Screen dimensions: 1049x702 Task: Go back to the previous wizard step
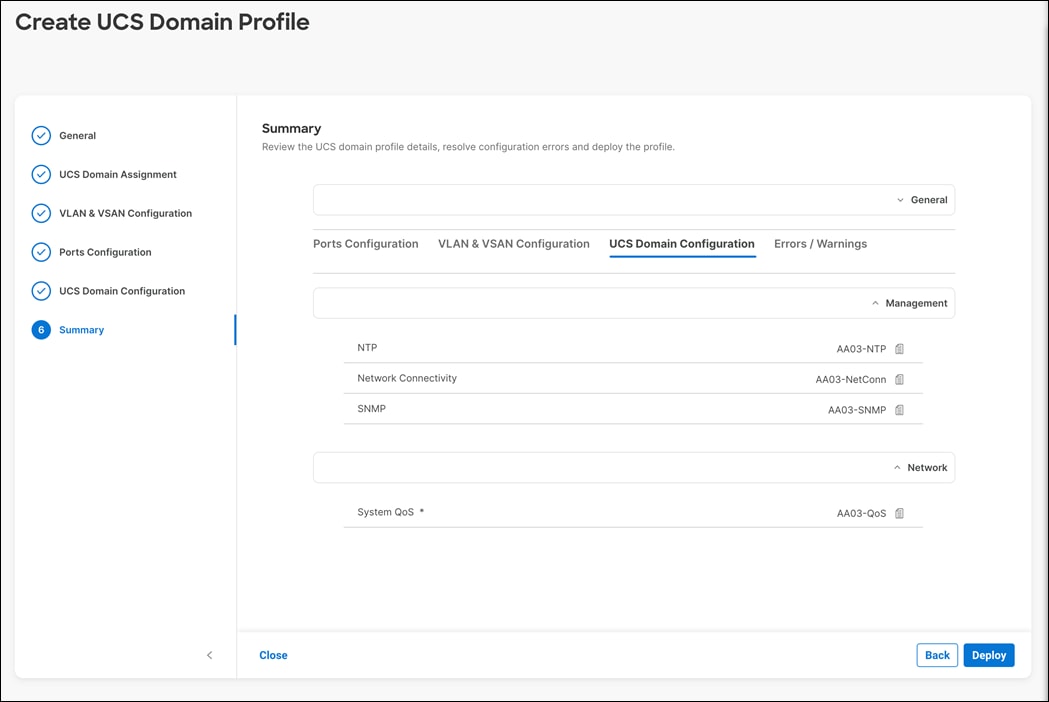click(936, 655)
